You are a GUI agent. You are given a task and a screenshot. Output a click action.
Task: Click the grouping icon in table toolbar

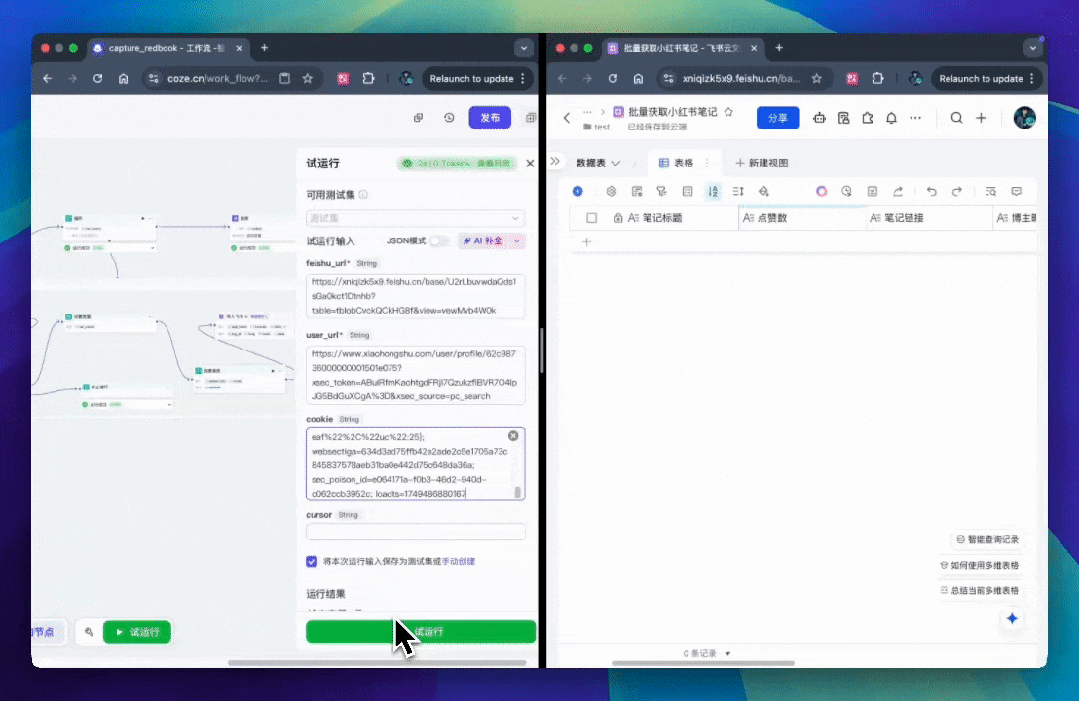687,191
